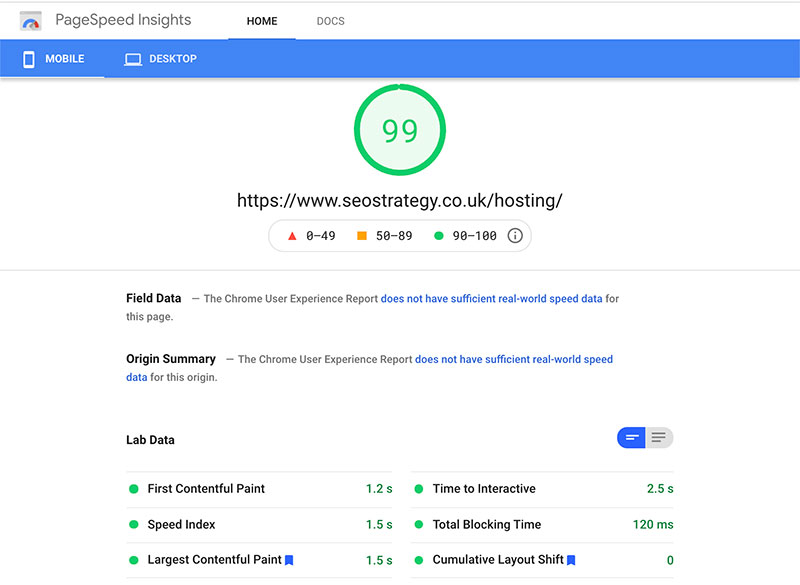Click the 1.2 s First Contentful Paint value
Viewport: 800px width, 585px height.
tap(379, 489)
